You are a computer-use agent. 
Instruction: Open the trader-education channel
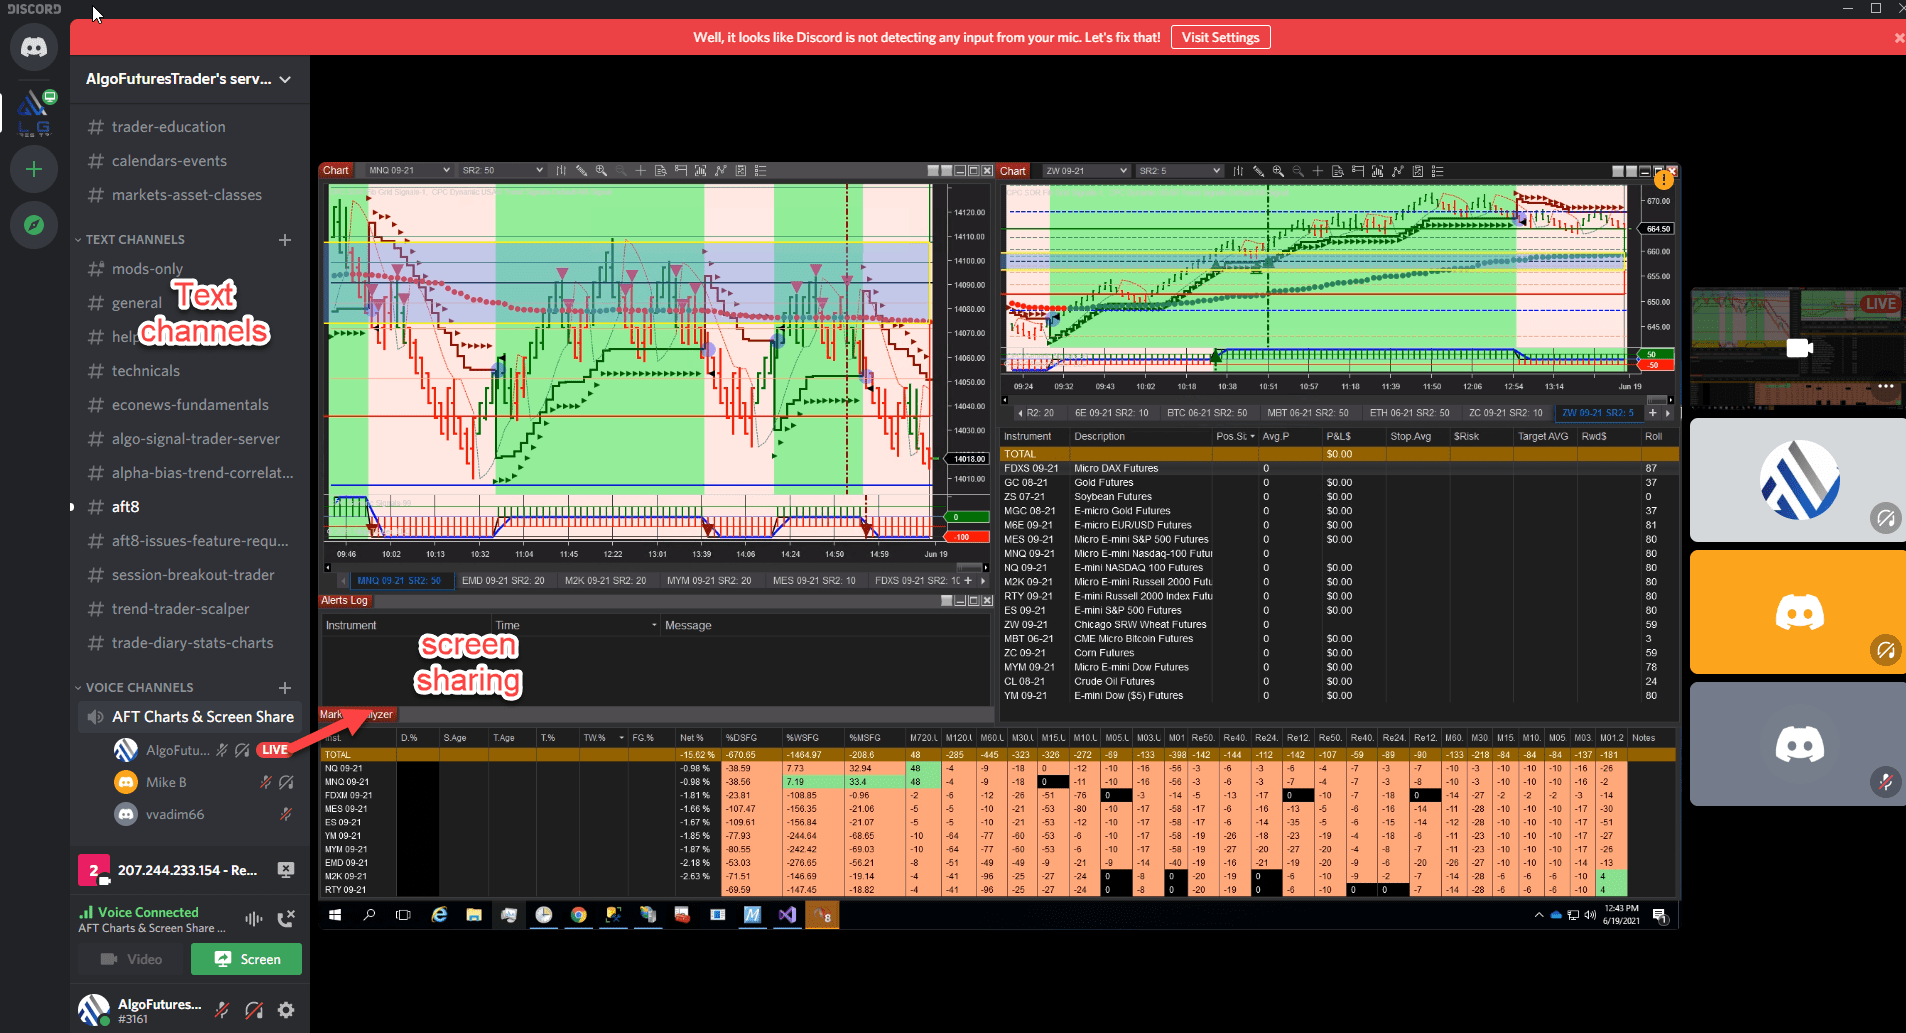[x=189, y=127]
